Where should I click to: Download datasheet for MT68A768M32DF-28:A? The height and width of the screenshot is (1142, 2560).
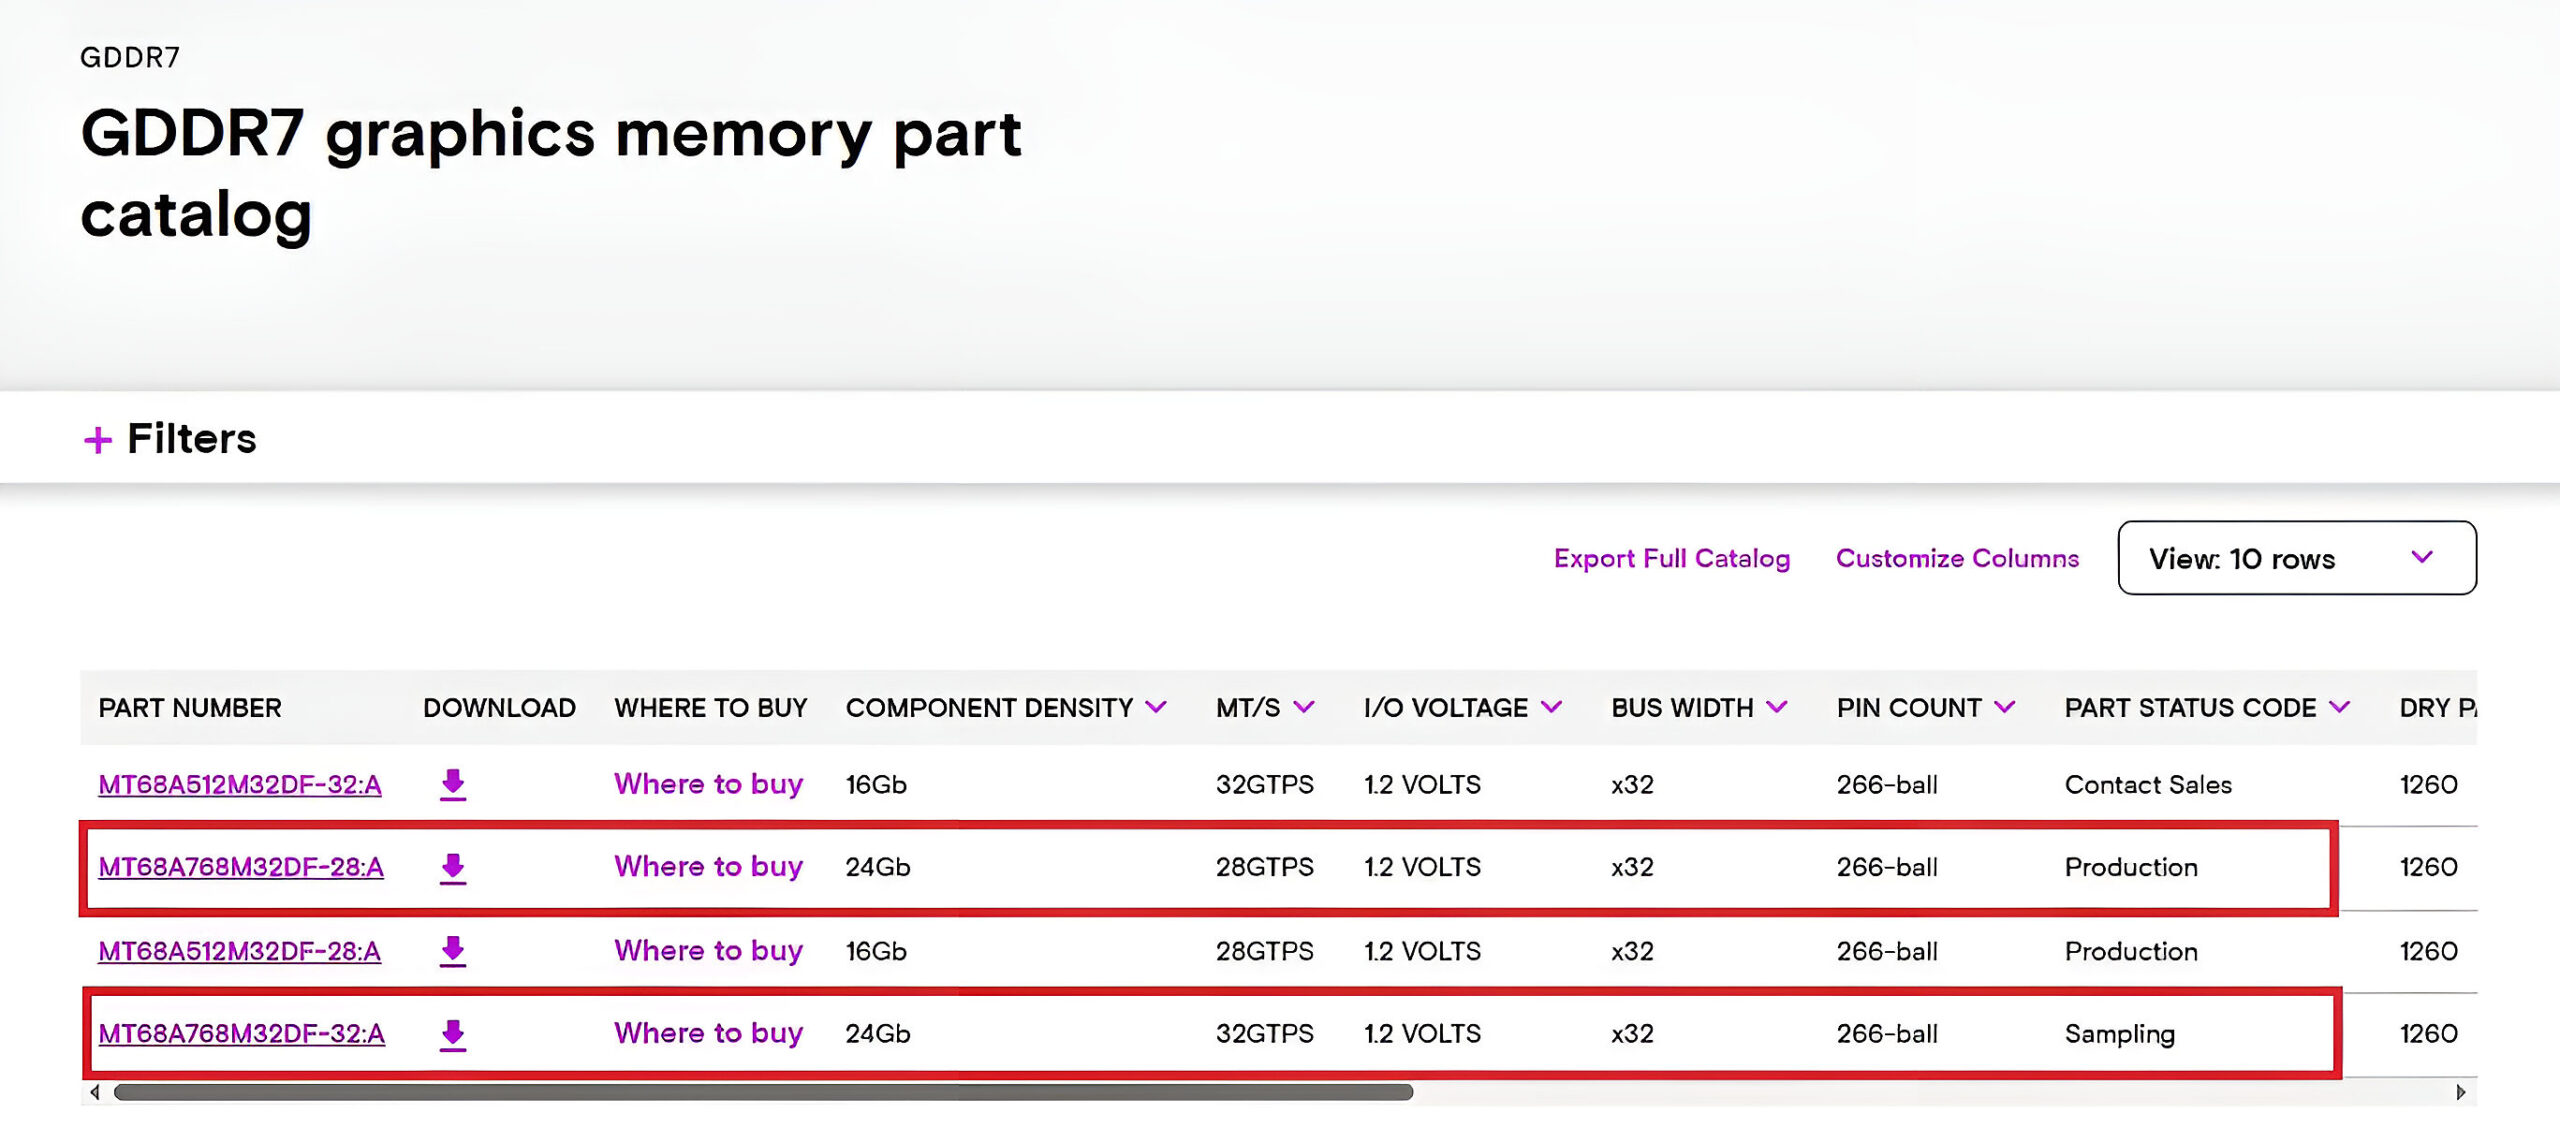click(453, 867)
